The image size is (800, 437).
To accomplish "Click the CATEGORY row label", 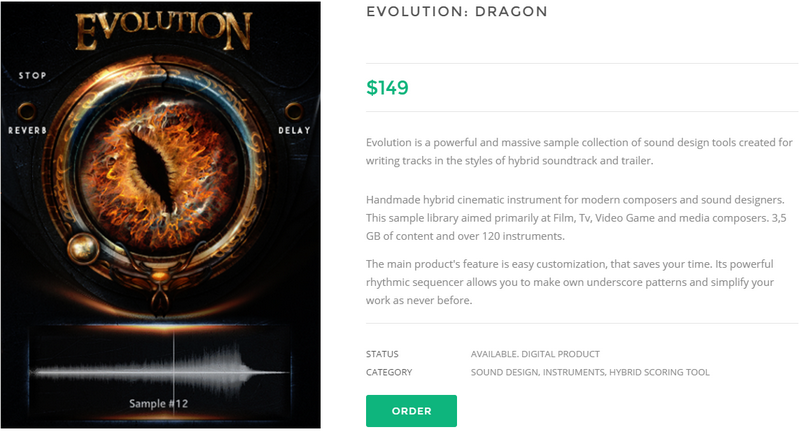I will coord(389,373).
